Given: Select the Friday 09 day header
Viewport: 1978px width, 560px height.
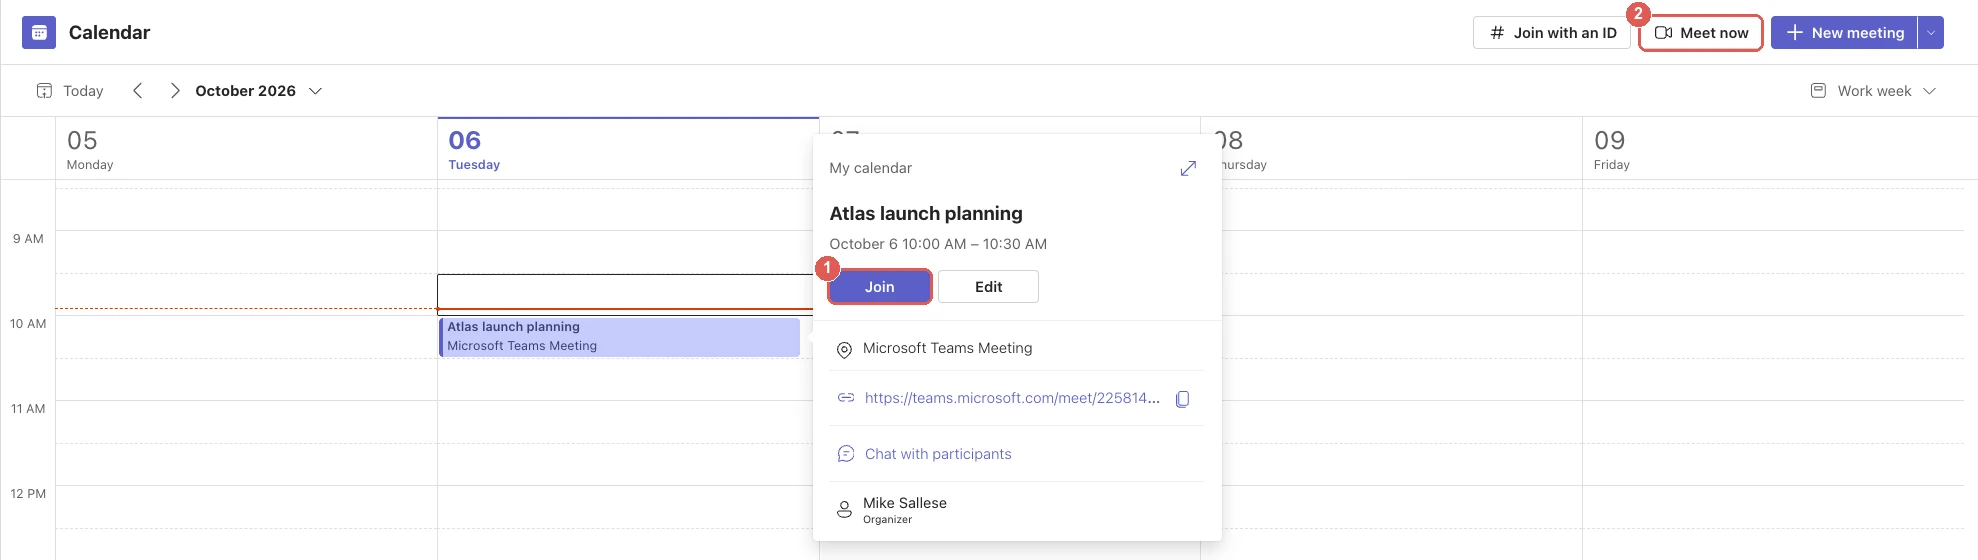Looking at the screenshot, I should pyautogui.click(x=1773, y=149).
